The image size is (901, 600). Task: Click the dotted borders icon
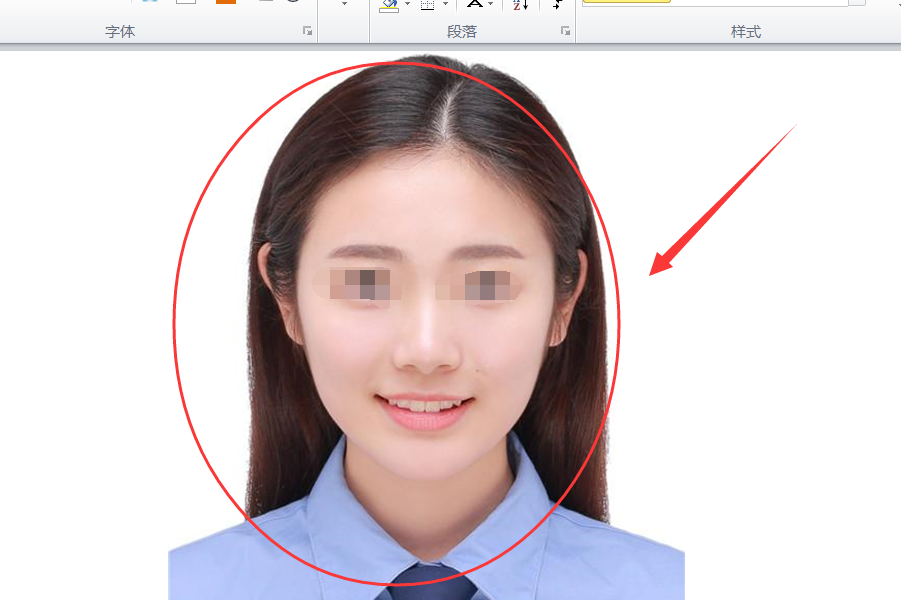click(428, 5)
